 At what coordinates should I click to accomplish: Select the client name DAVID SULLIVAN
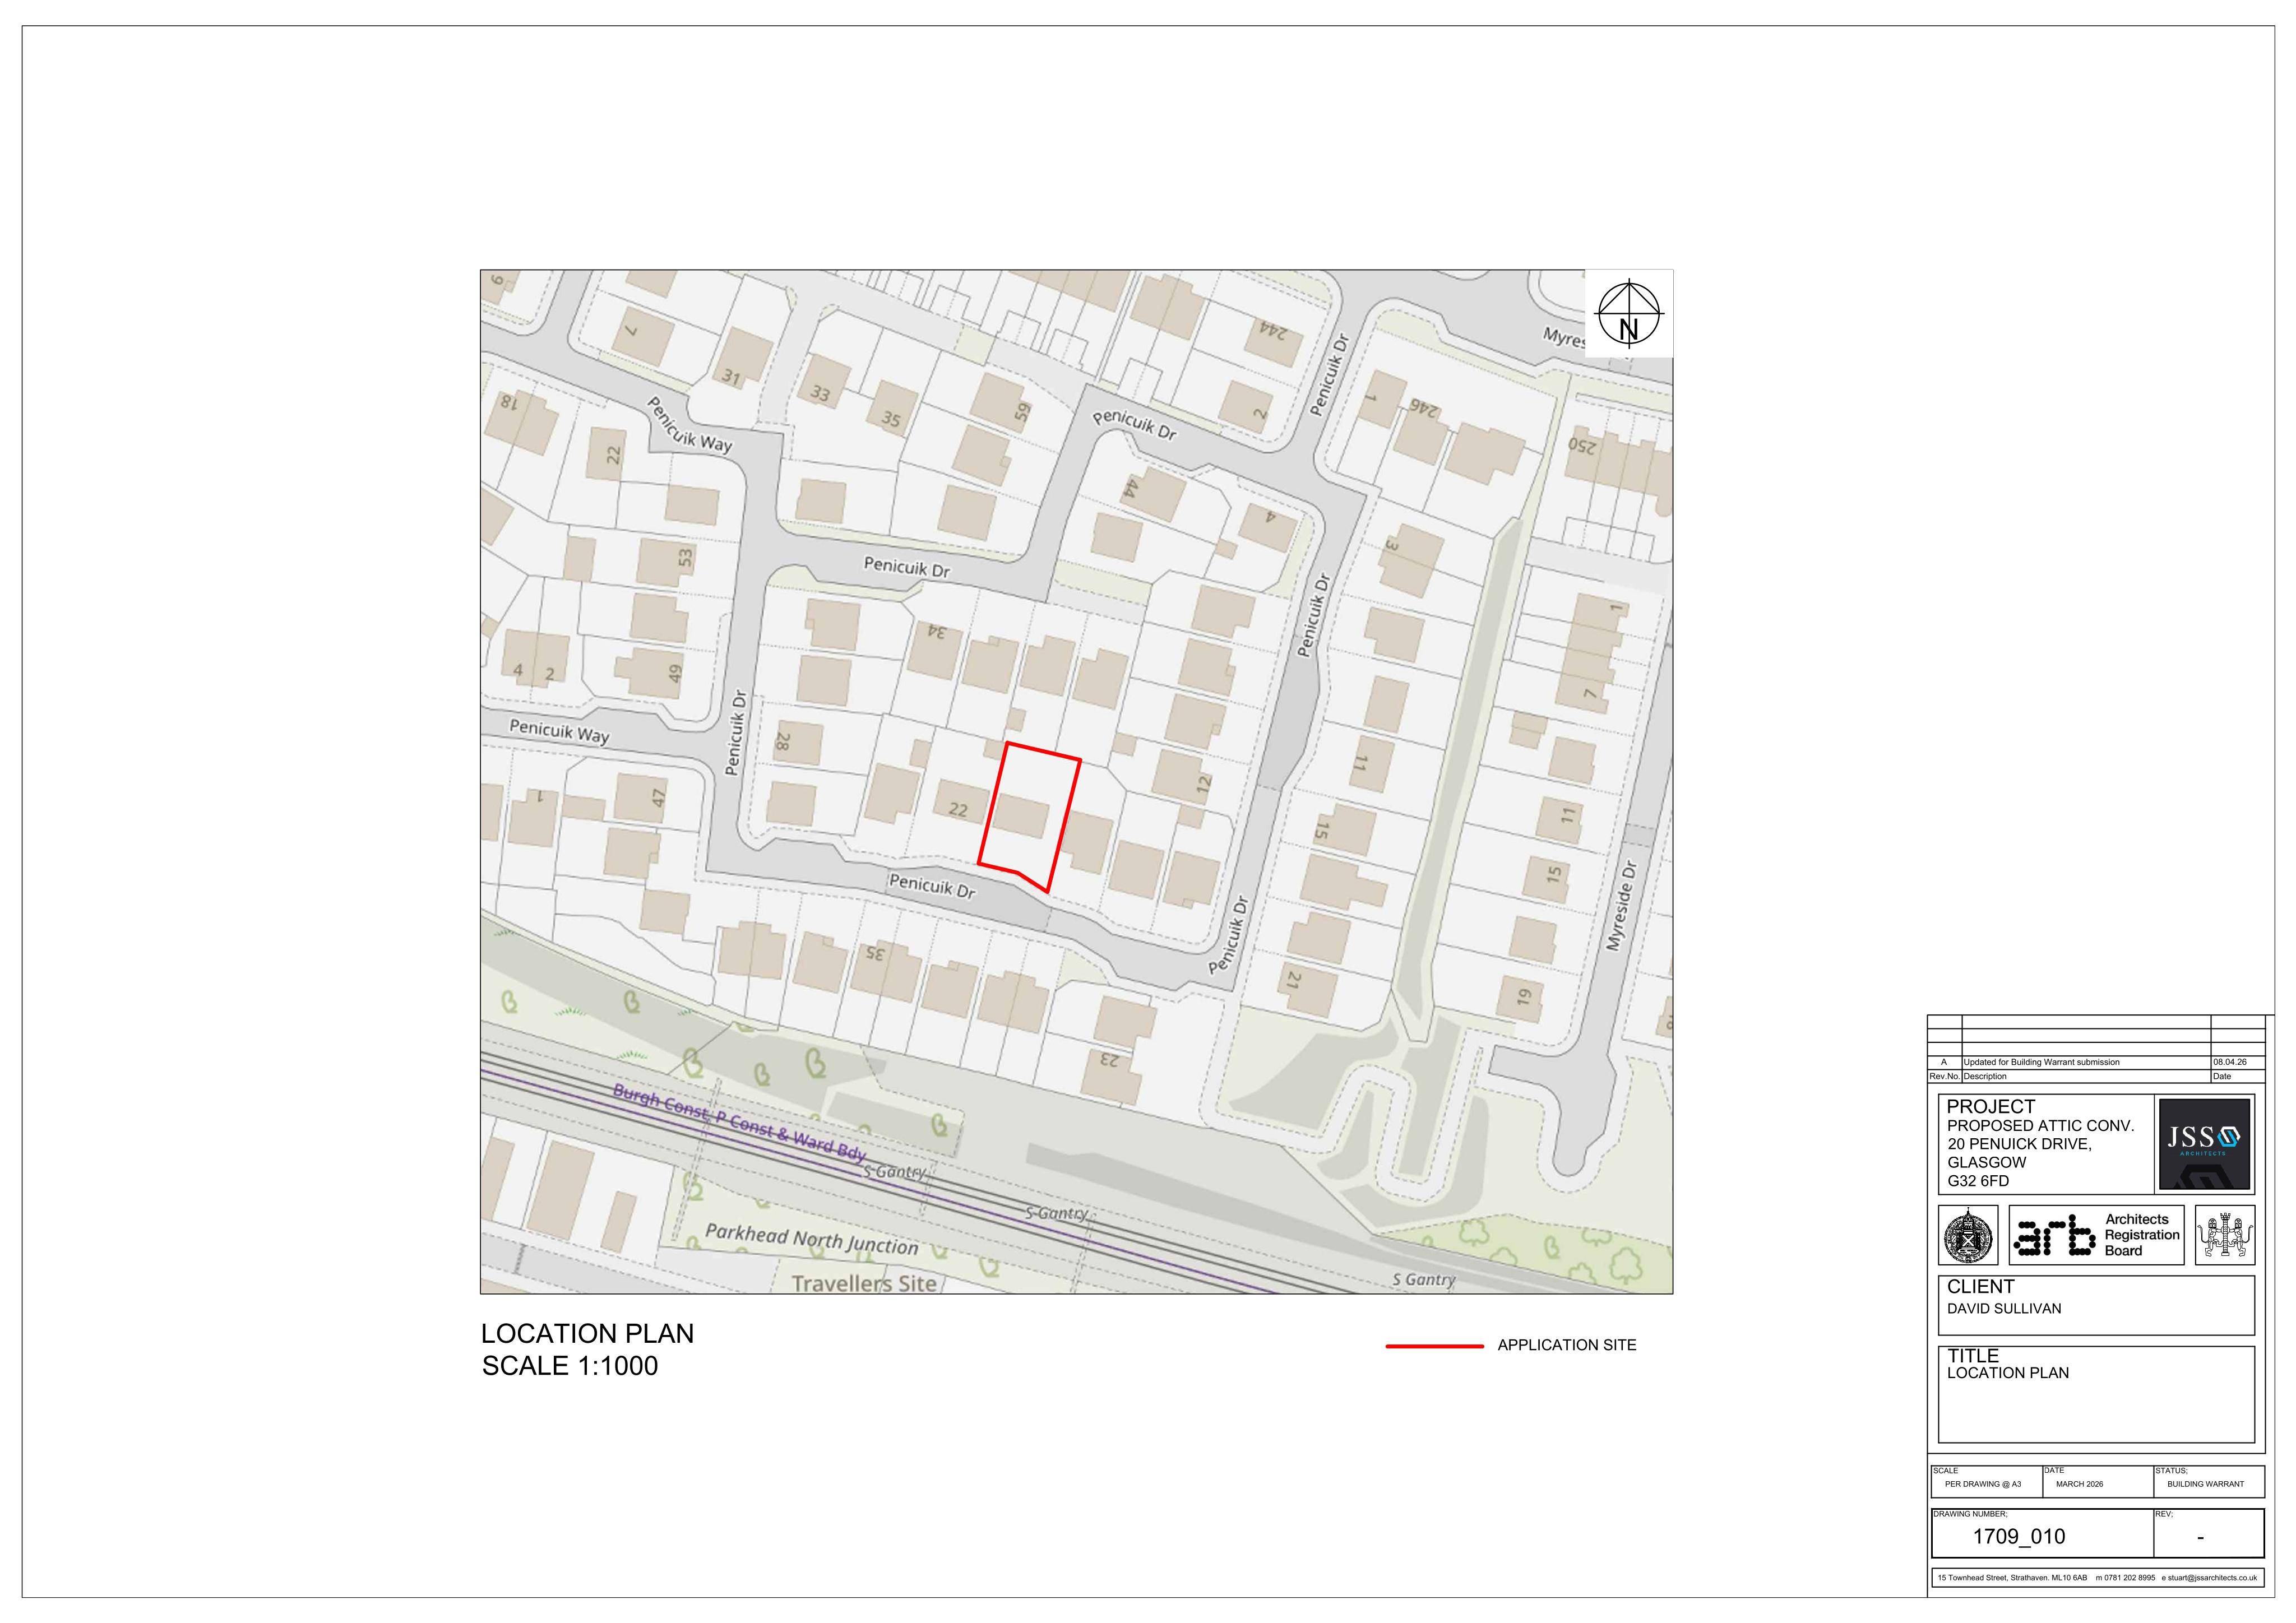(x=2004, y=1308)
